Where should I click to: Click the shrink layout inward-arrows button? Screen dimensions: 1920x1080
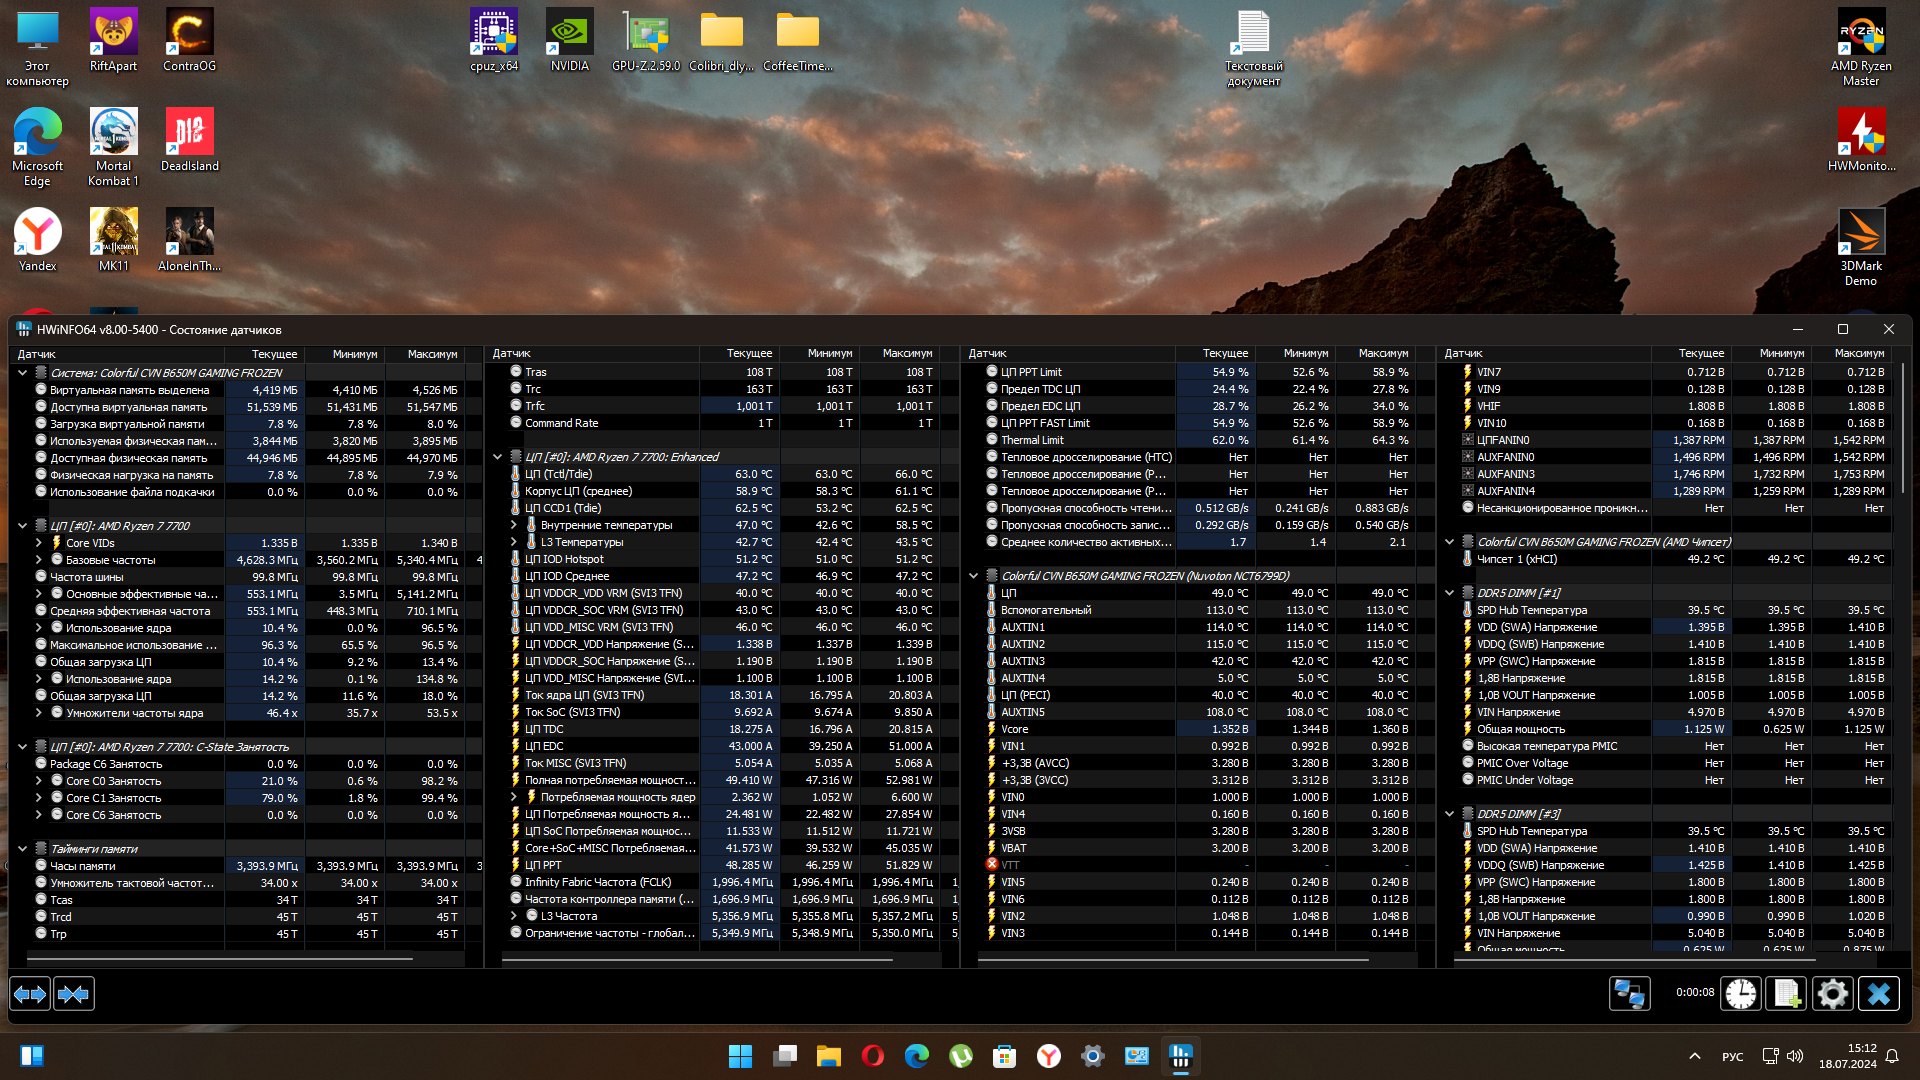click(74, 994)
